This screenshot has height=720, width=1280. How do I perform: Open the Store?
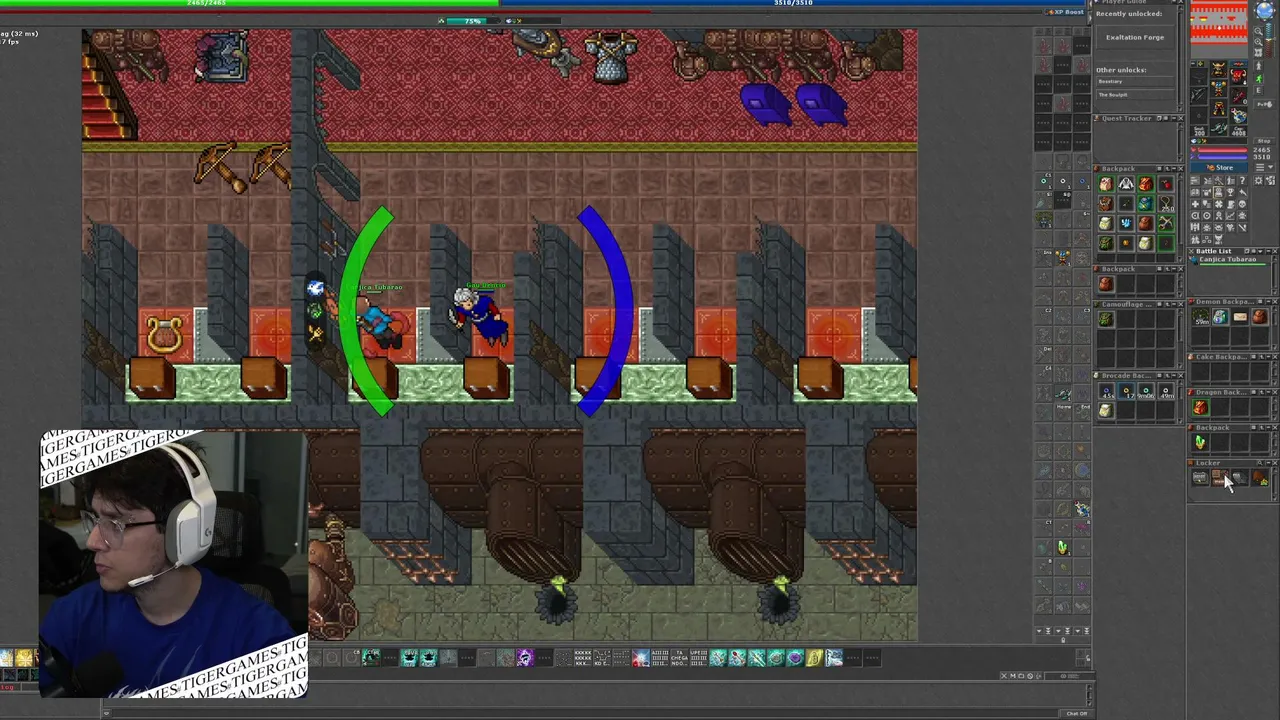[1220, 168]
